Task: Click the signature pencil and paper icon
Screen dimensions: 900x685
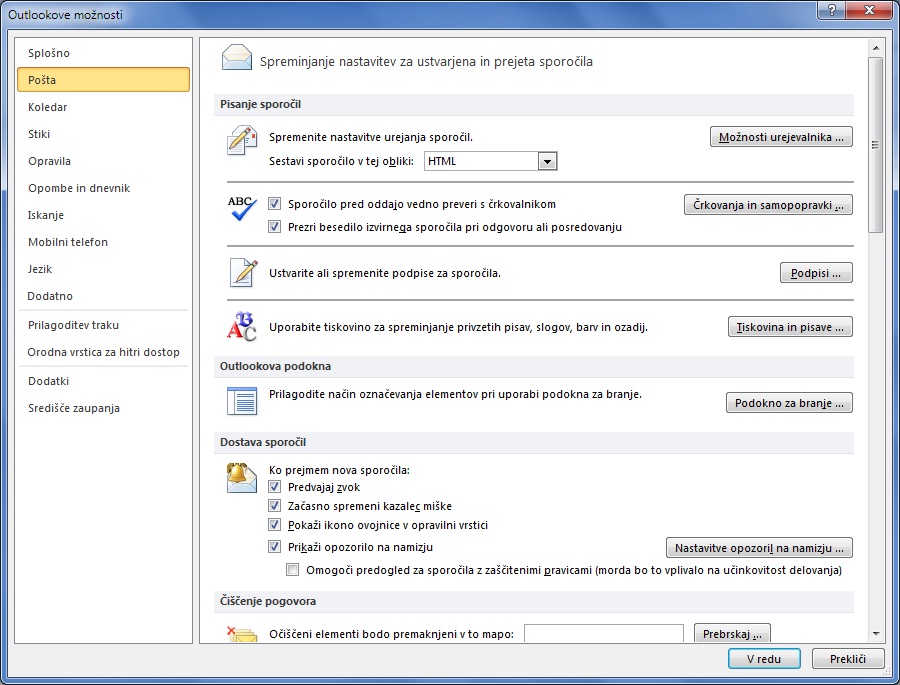Action: (x=243, y=273)
